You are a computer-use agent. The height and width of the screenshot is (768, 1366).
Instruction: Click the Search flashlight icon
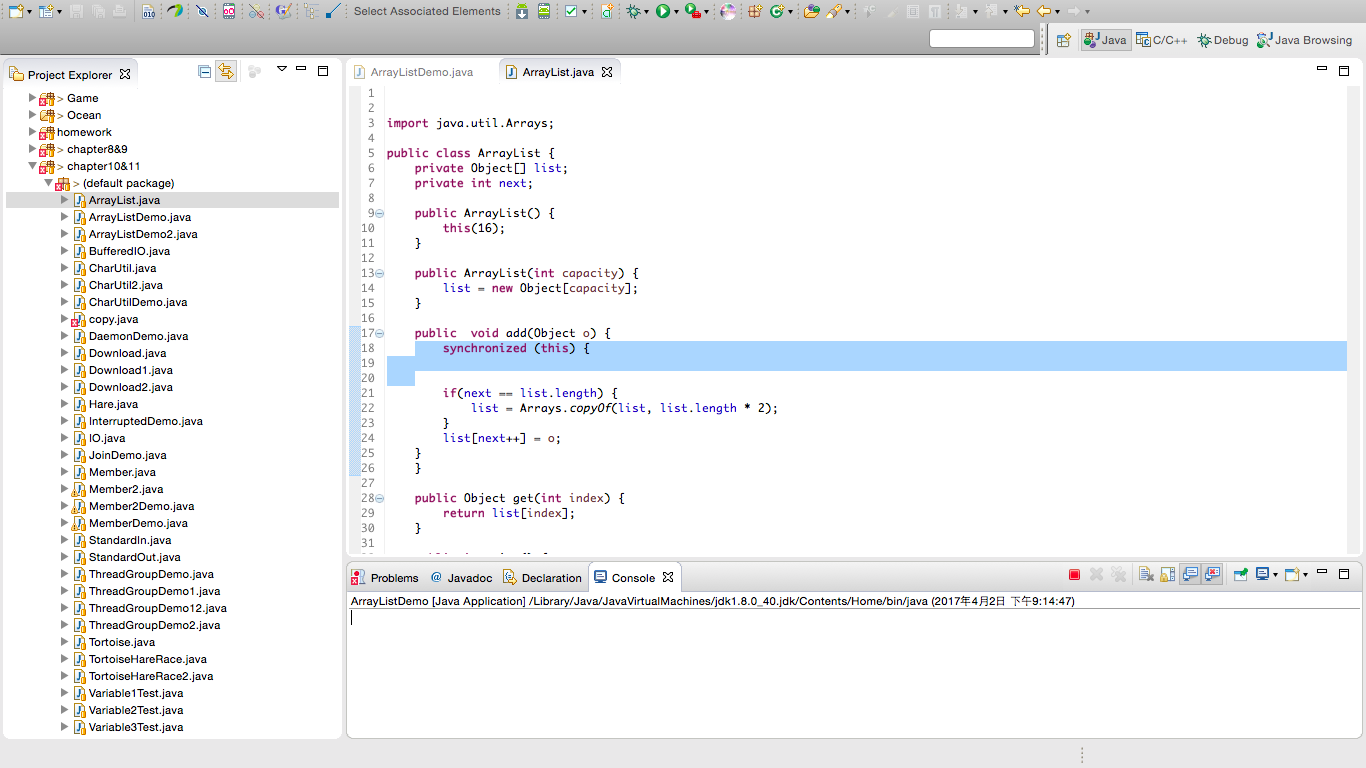833,11
